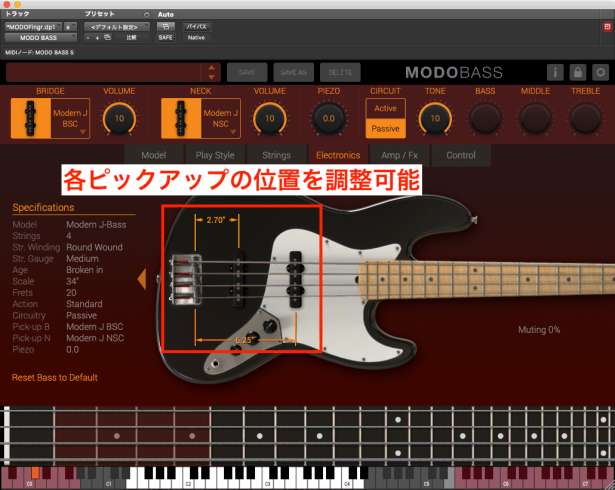
Task: Click the Modern J-Bass model value in Specifications
Action: coord(96,225)
